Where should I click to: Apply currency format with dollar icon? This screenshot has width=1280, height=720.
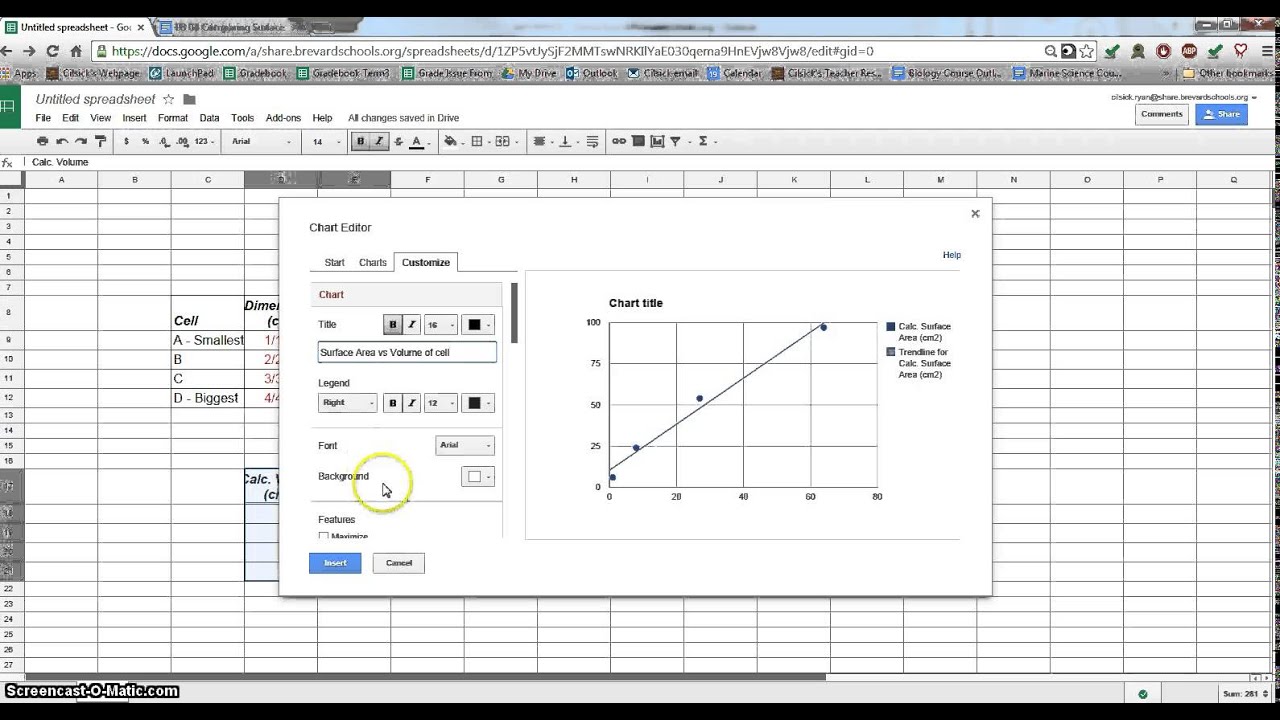click(126, 141)
